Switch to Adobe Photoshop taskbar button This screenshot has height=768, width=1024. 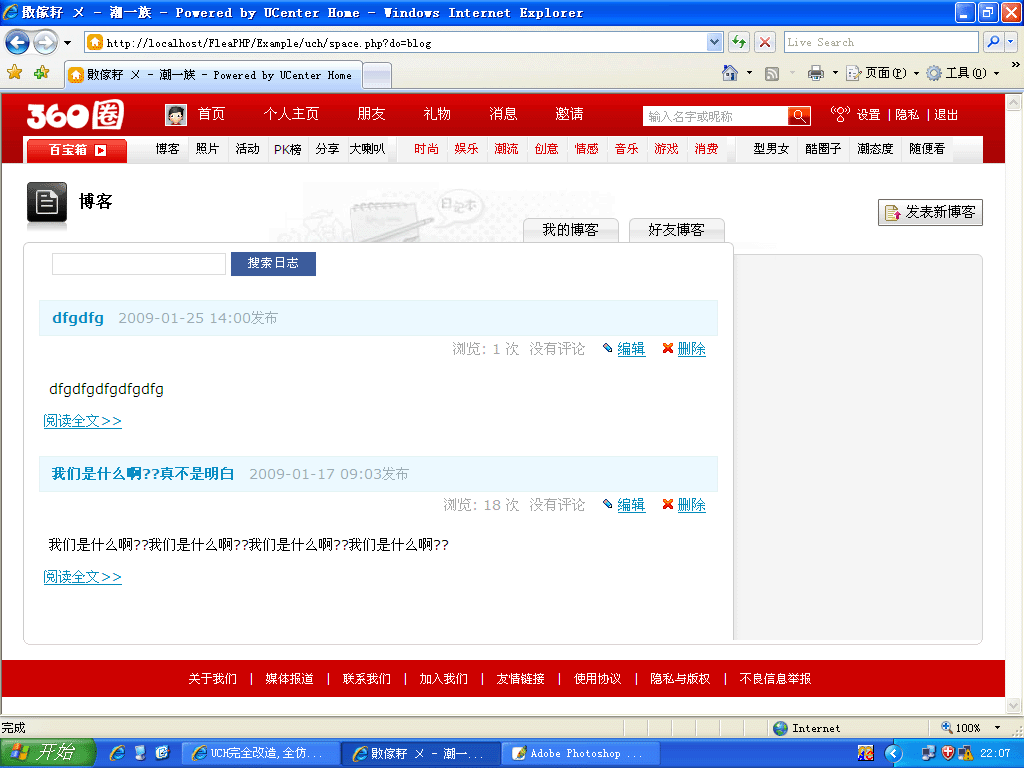tap(583, 754)
